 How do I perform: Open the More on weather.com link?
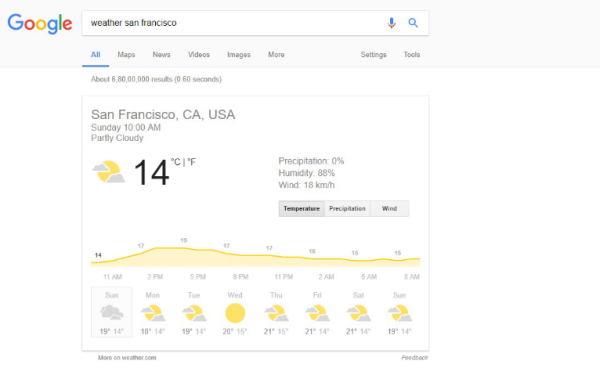pyautogui.click(x=127, y=358)
